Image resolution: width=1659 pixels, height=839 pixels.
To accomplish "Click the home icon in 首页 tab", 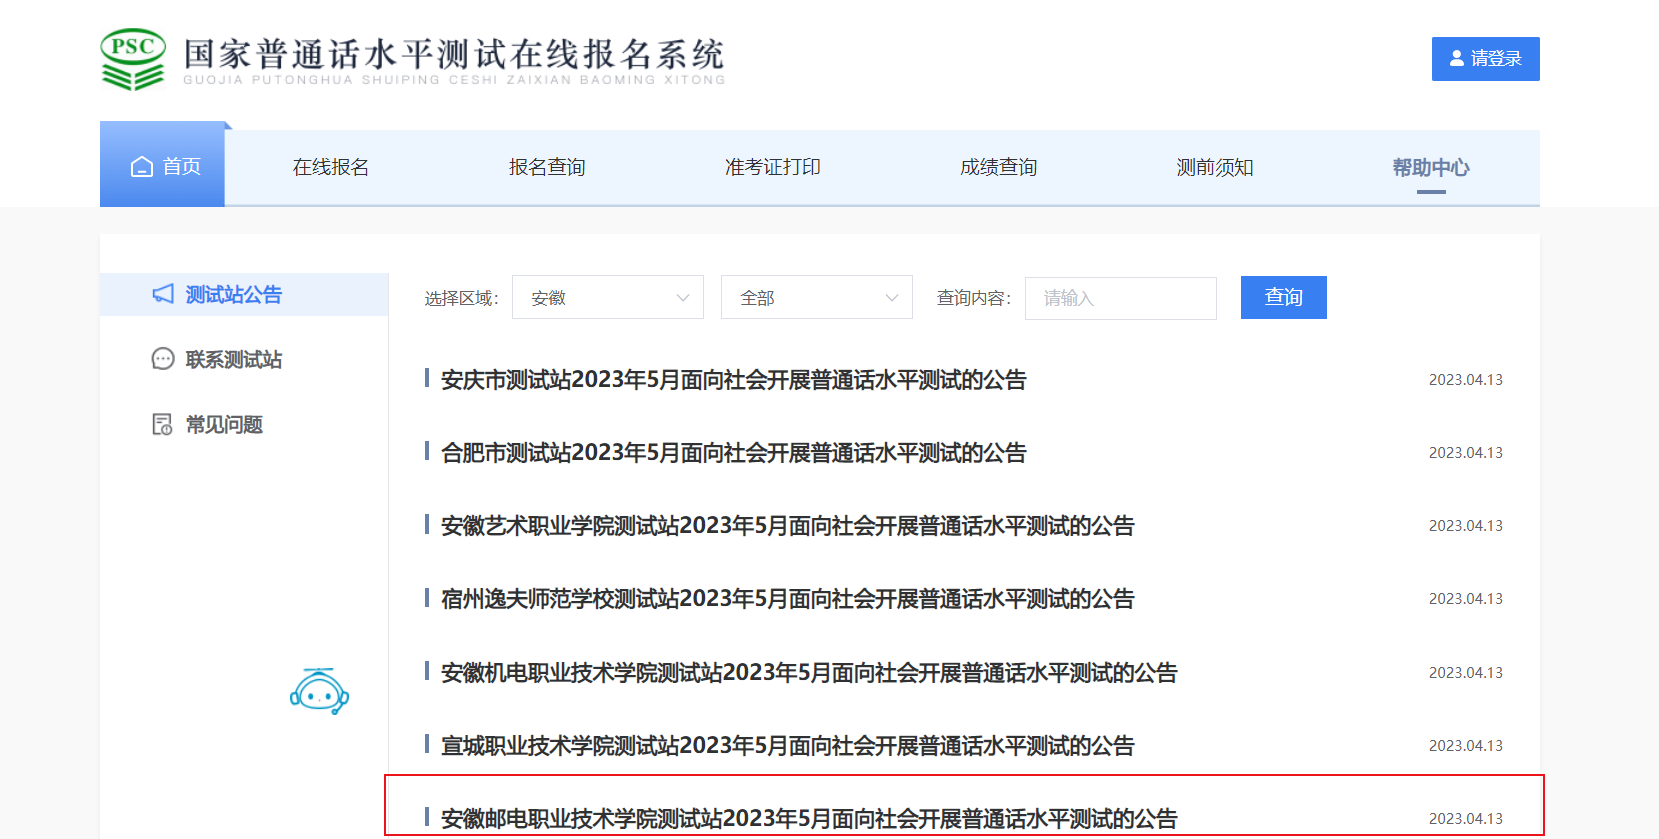I will point(142,167).
